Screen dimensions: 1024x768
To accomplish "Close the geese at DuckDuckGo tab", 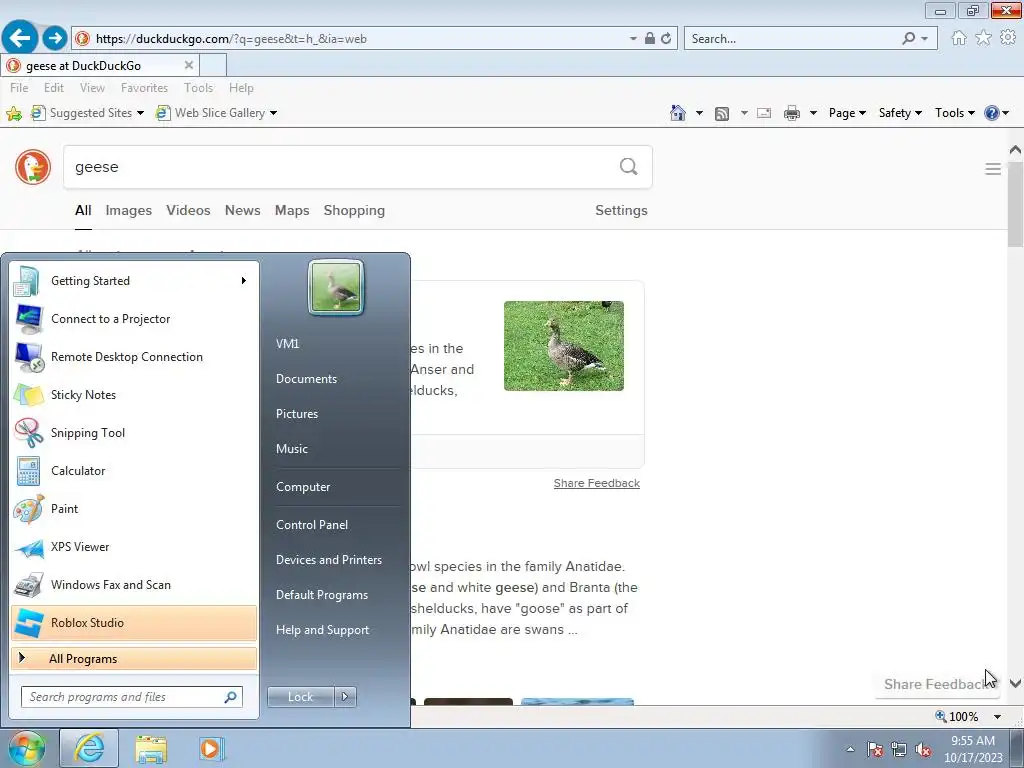I will (189, 65).
